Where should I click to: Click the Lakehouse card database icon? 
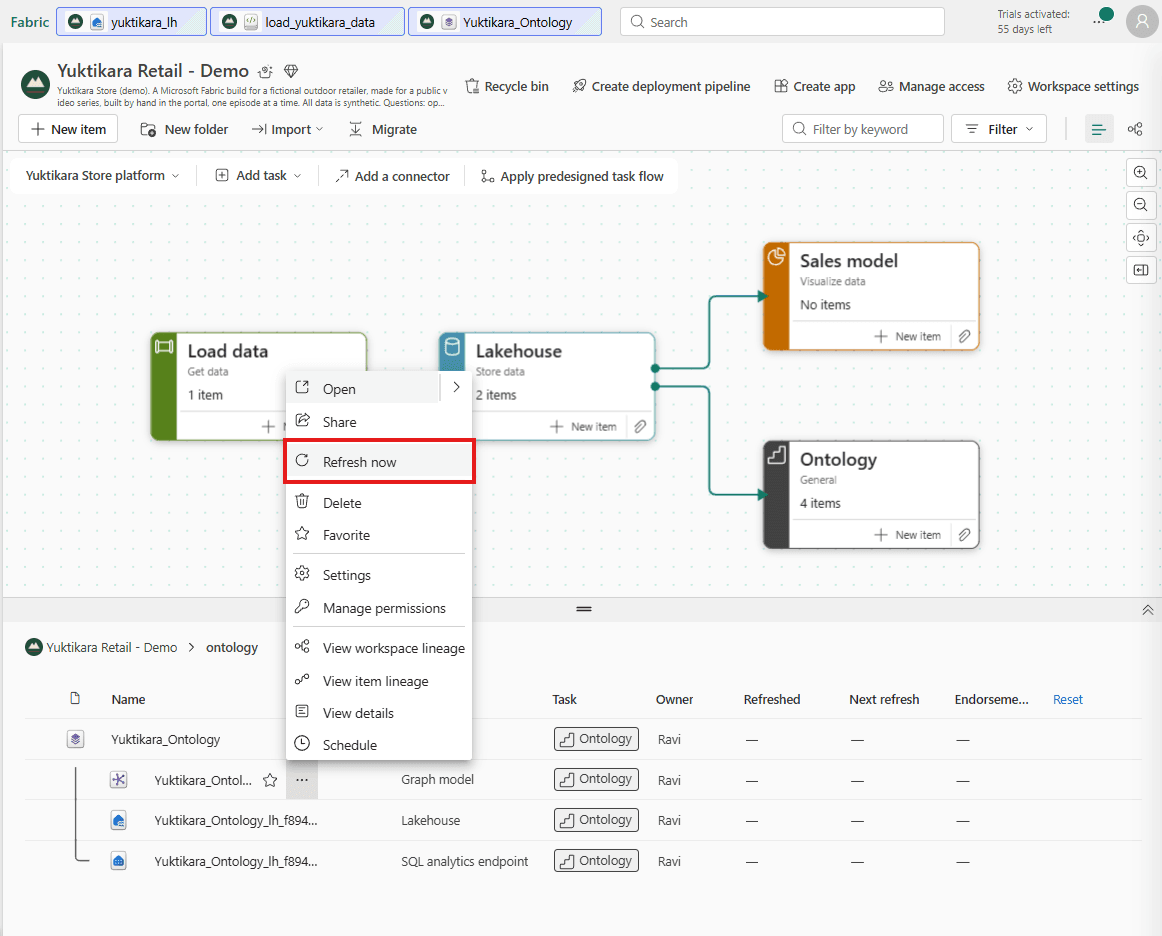[452, 346]
